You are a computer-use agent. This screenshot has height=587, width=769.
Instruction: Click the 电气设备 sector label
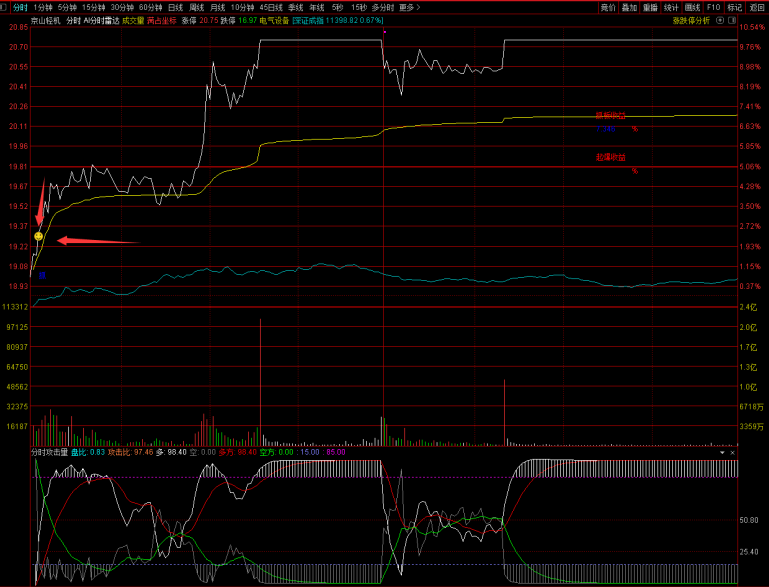tap(274, 21)
